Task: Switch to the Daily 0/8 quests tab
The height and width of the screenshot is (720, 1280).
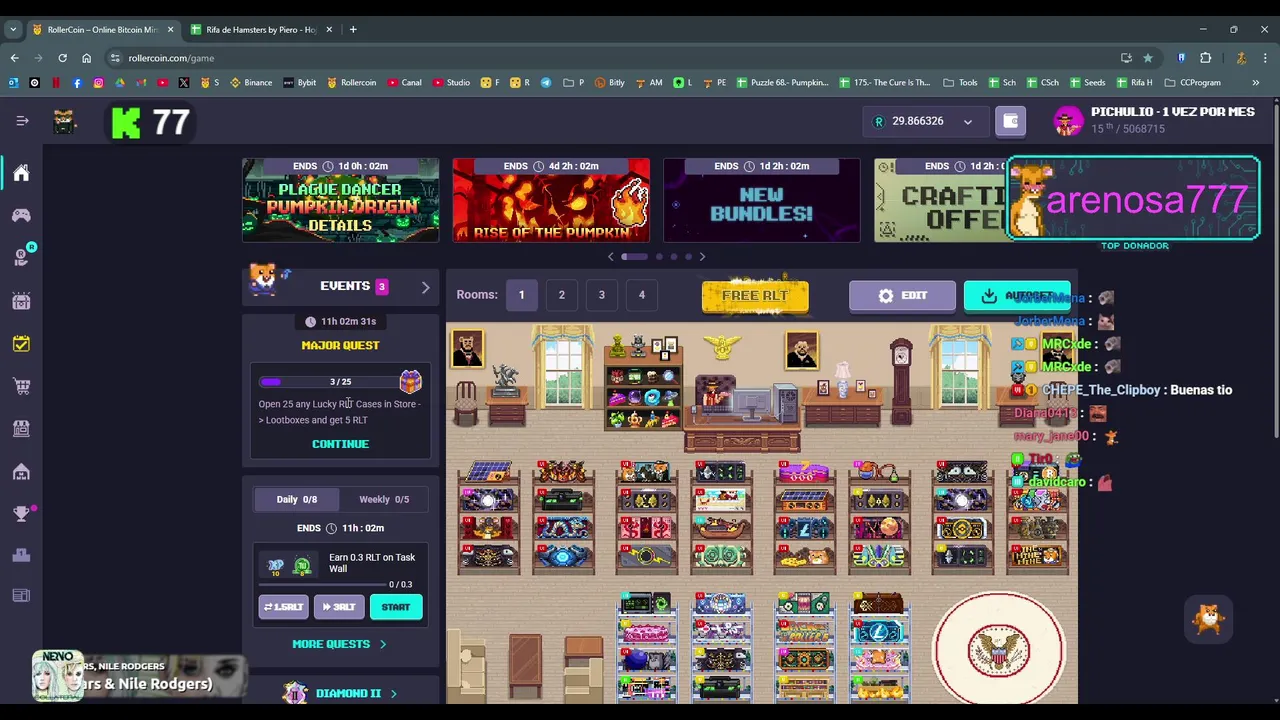Action: (296, 499)
